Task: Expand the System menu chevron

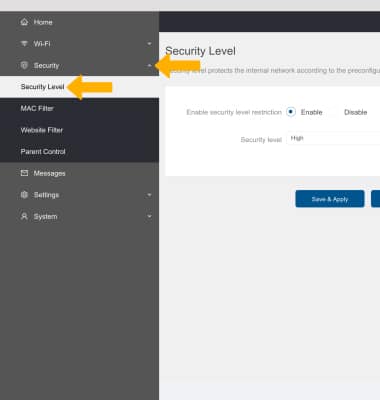Action: (x=149, y=216)
